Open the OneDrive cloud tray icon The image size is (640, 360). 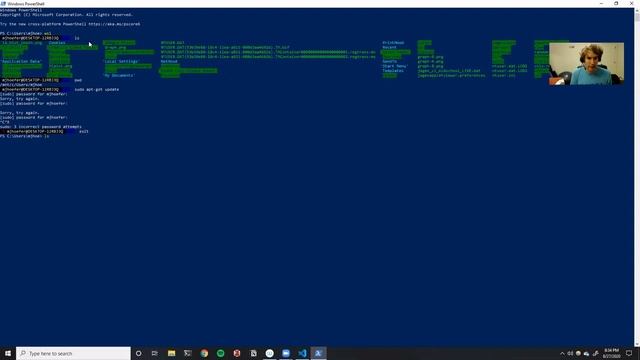tap(587, 353)
